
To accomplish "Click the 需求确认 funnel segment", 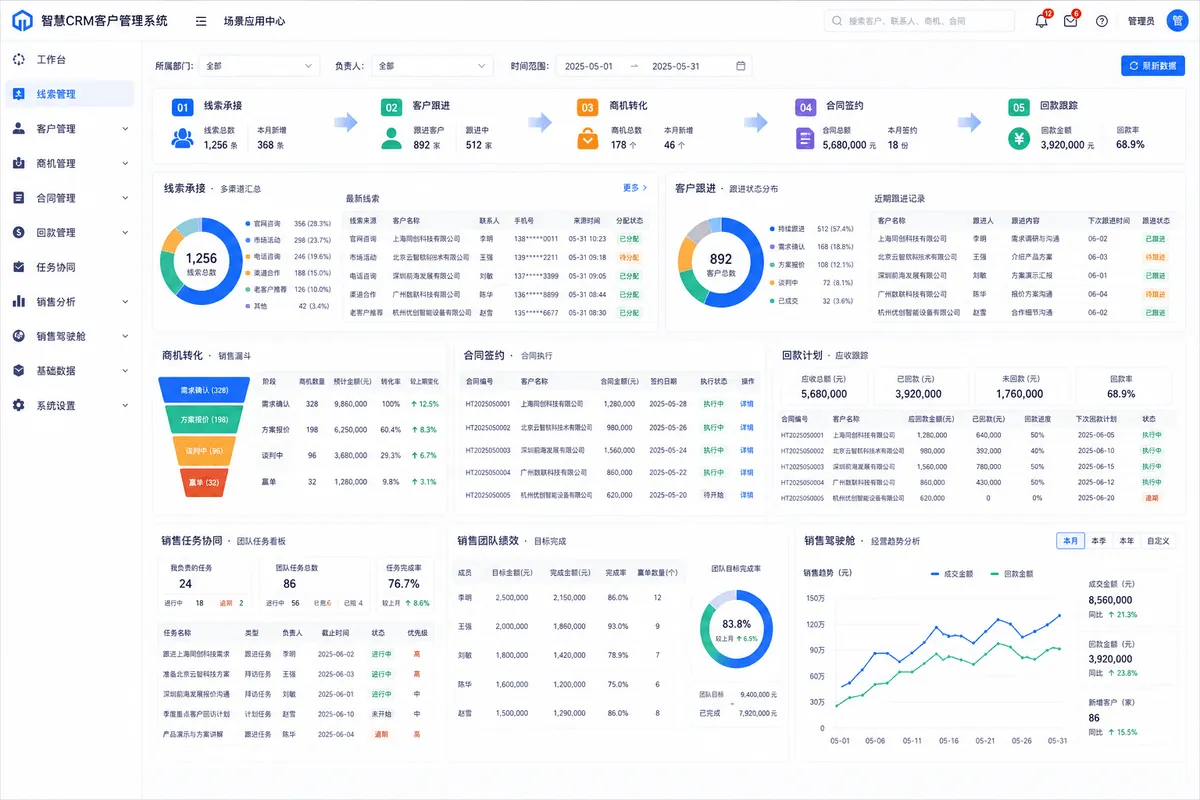I will point(204,390).
